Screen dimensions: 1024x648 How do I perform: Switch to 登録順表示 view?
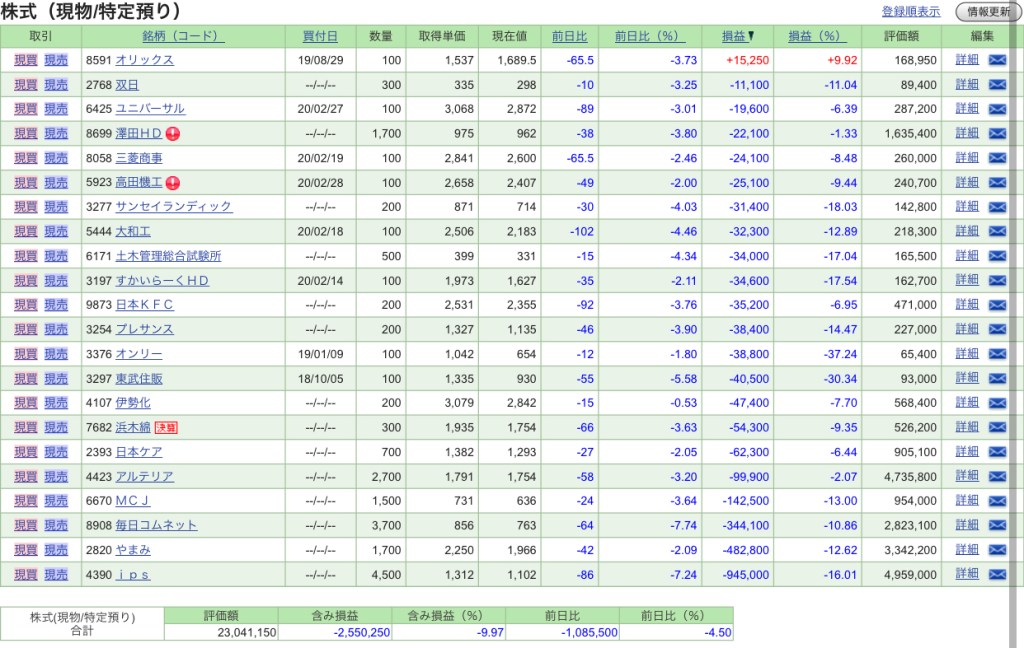[910, 12]
